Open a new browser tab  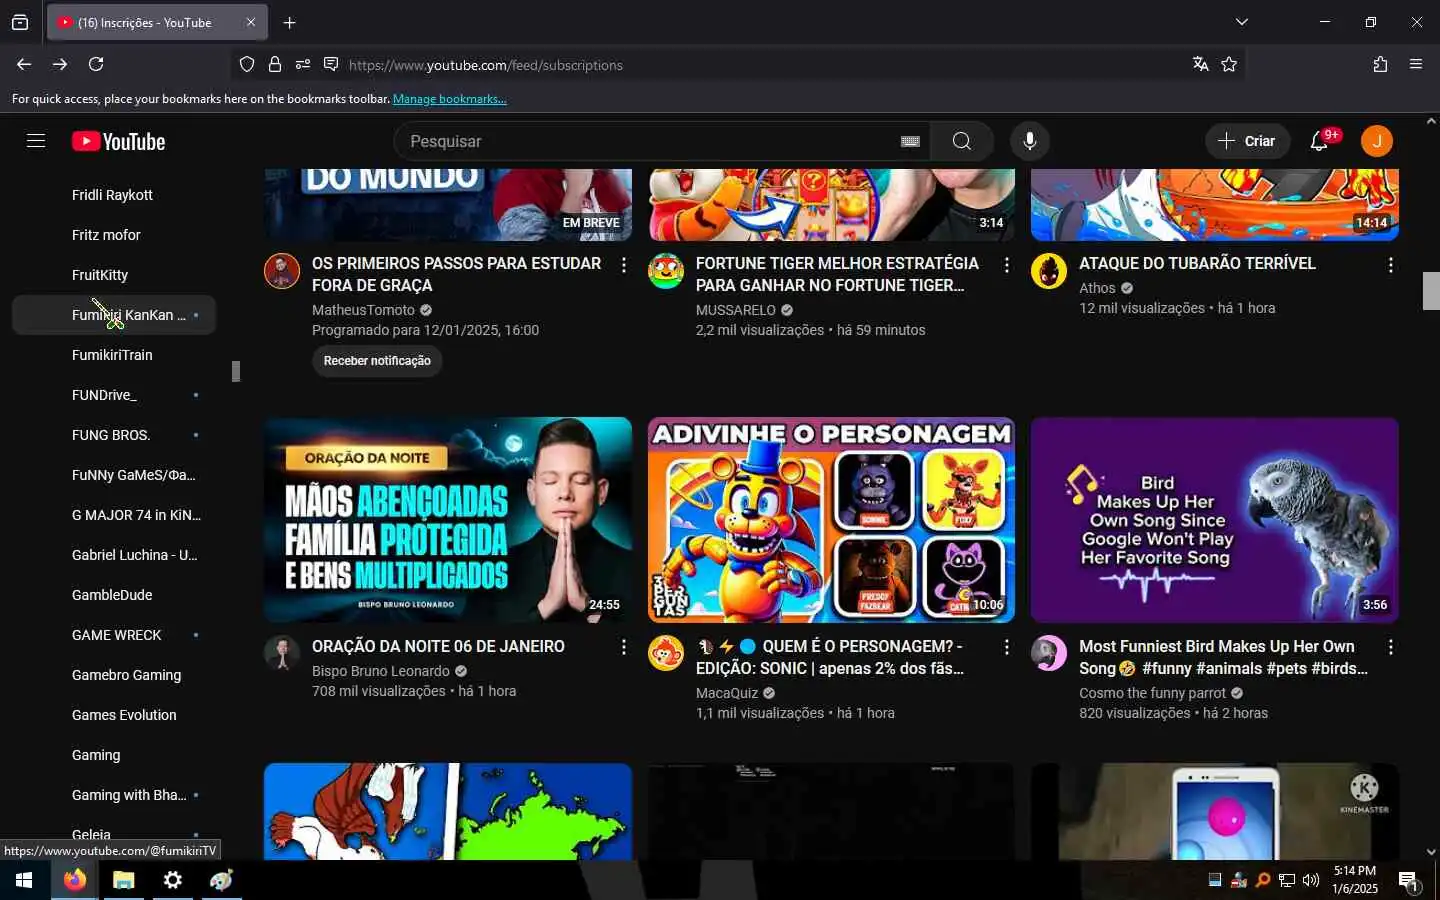click(x=289, y=22)
